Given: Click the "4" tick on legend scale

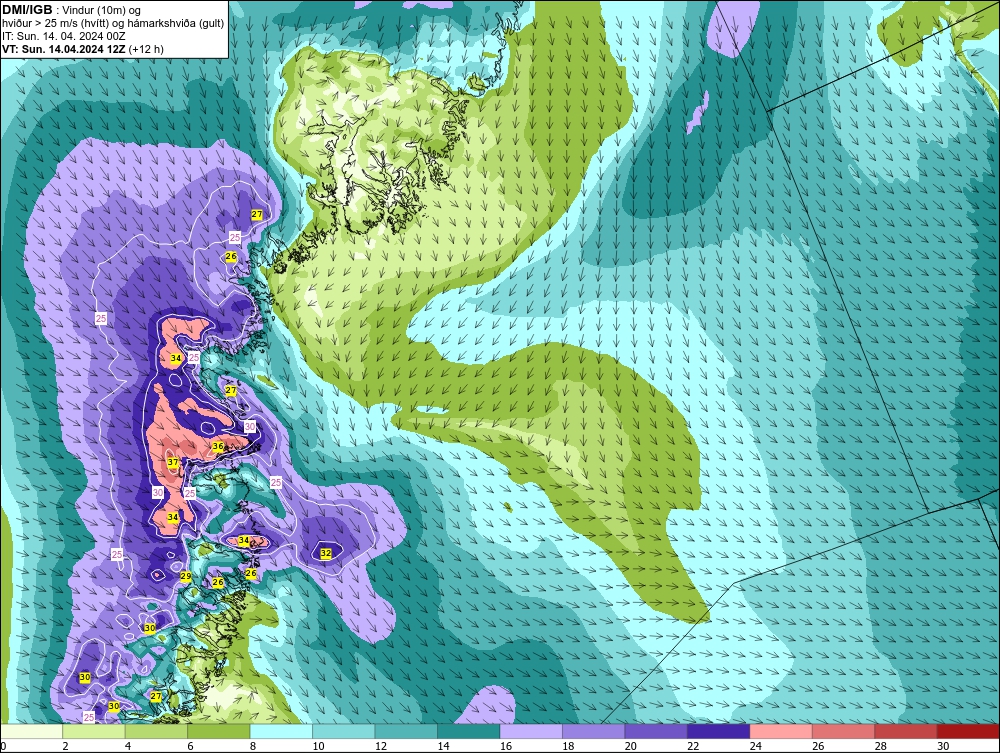Looking at the screenshot, I should [x=128, y=746].
